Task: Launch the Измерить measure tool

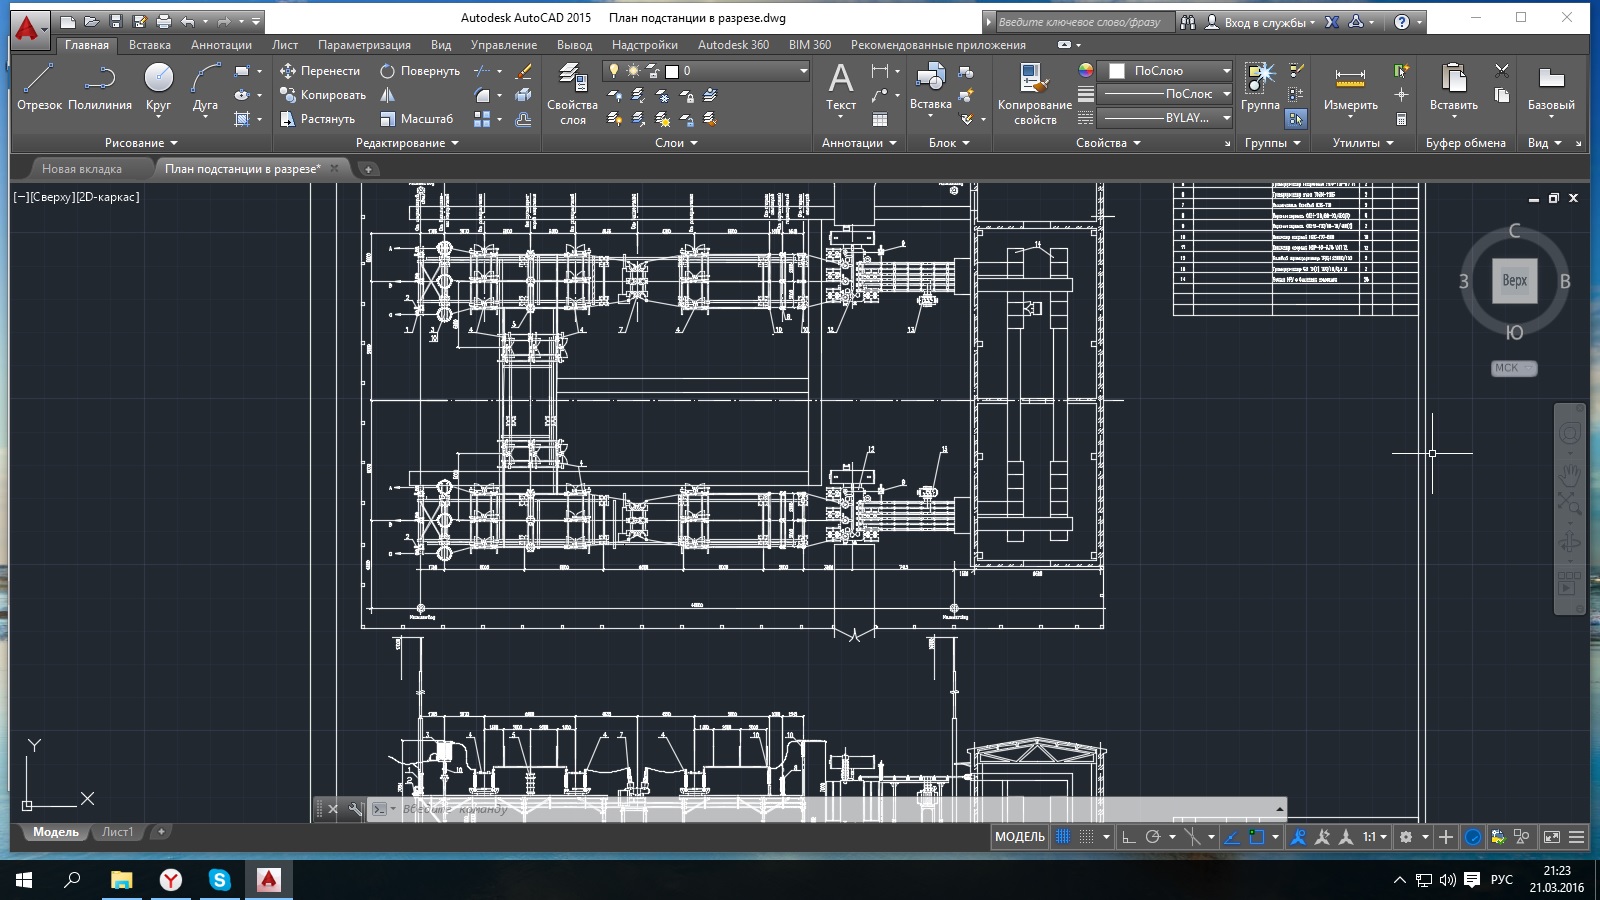Action: pos(1350,87)
